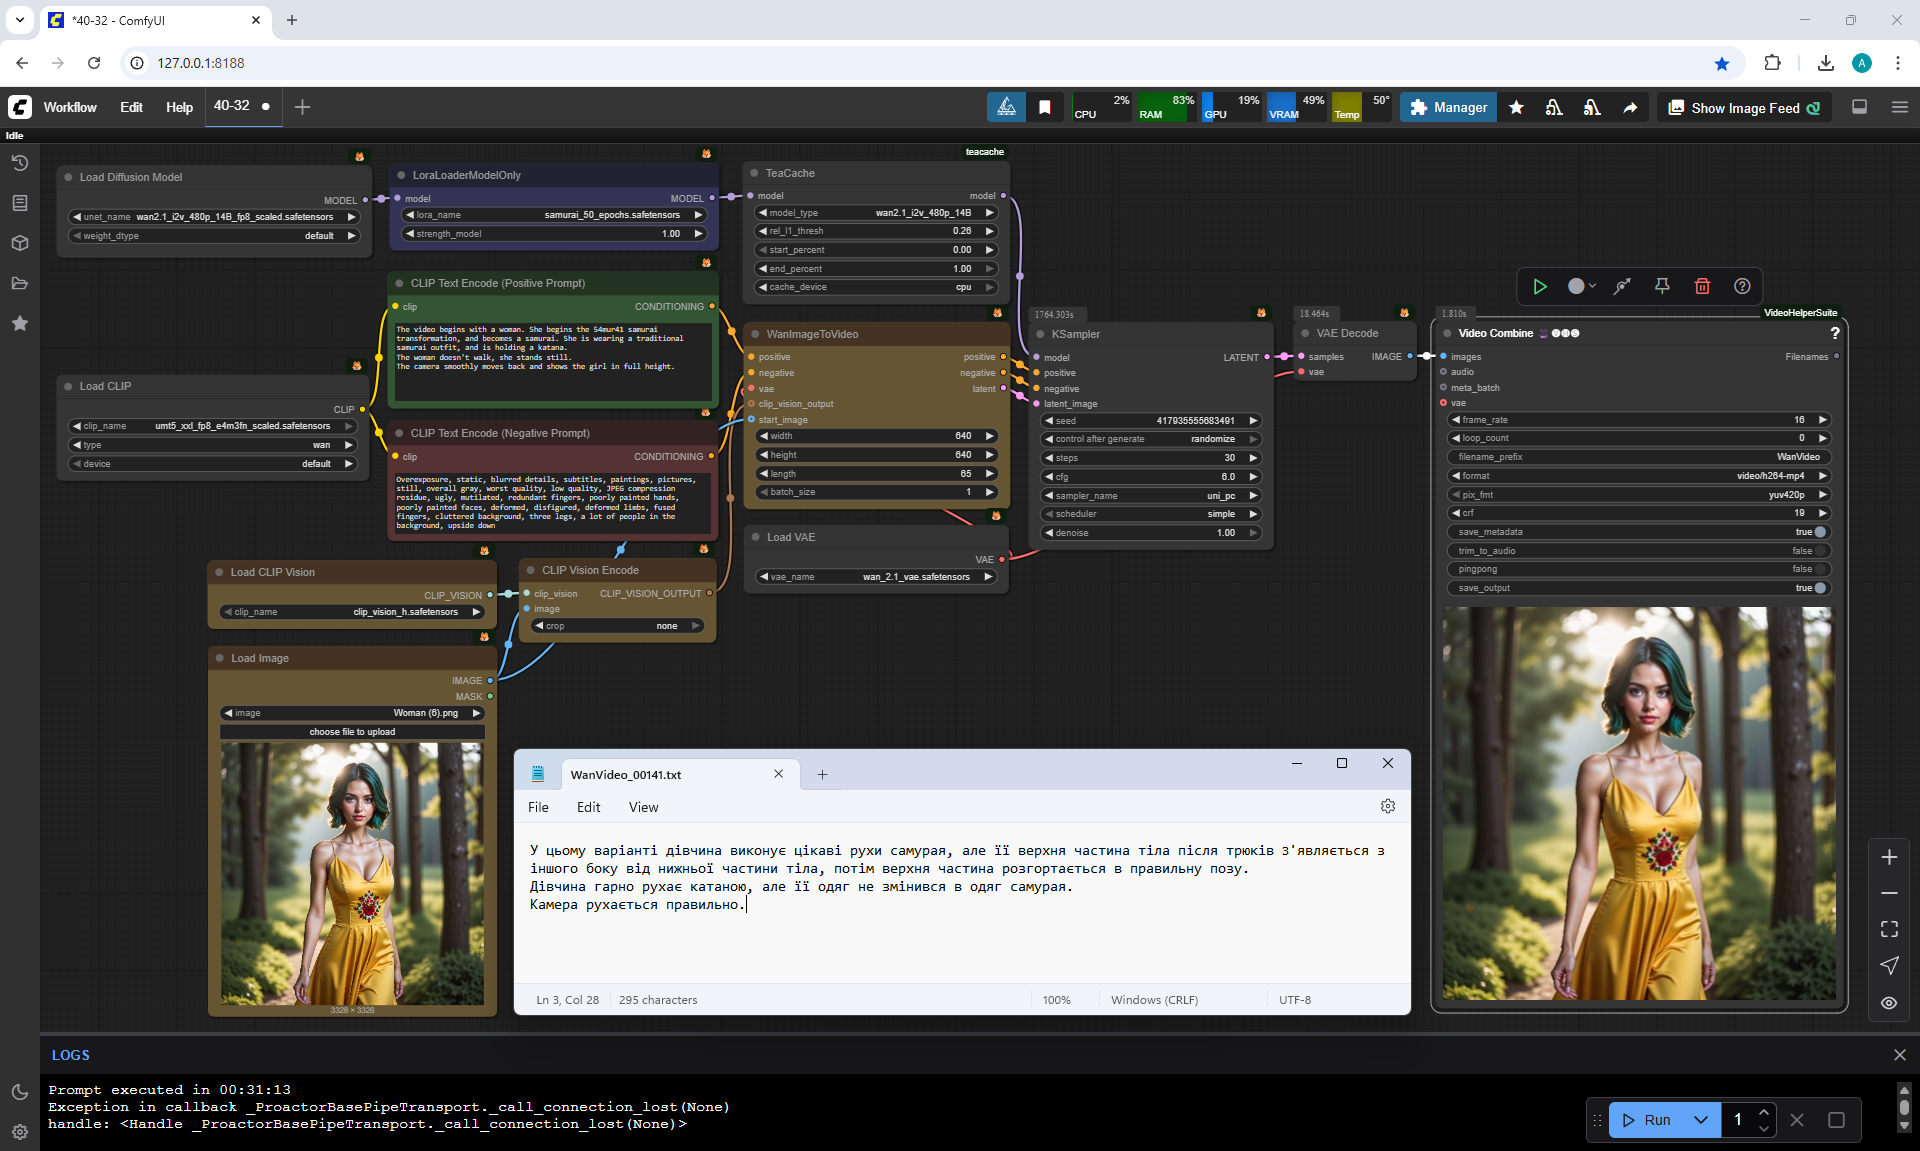This screenshot has width=1920, height=1151.
Task: Click the fit view canvas icon
Action: click(x=1889, y=929)
